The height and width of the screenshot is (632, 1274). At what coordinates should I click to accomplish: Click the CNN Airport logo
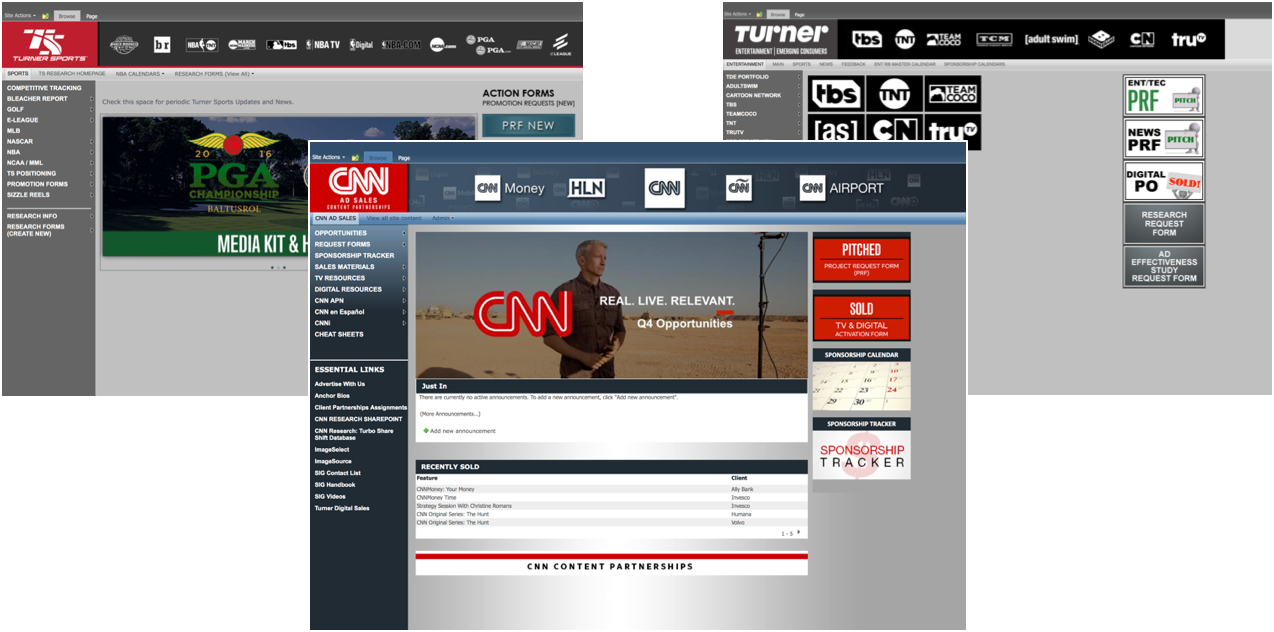point(842,188)
